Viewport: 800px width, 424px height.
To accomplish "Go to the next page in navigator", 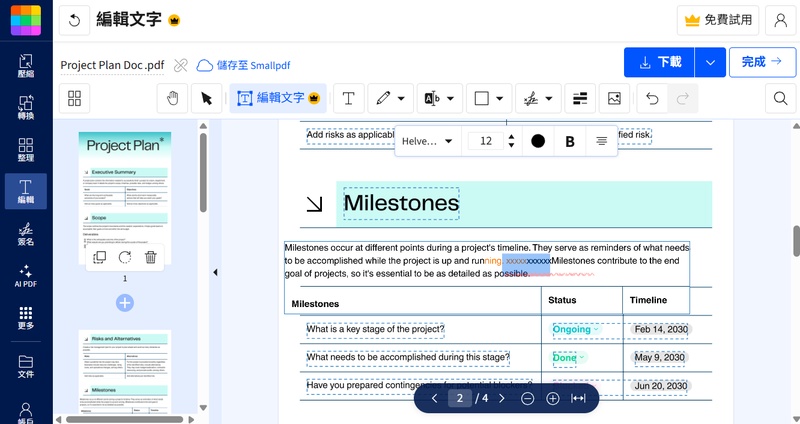I will pos(502,398).
